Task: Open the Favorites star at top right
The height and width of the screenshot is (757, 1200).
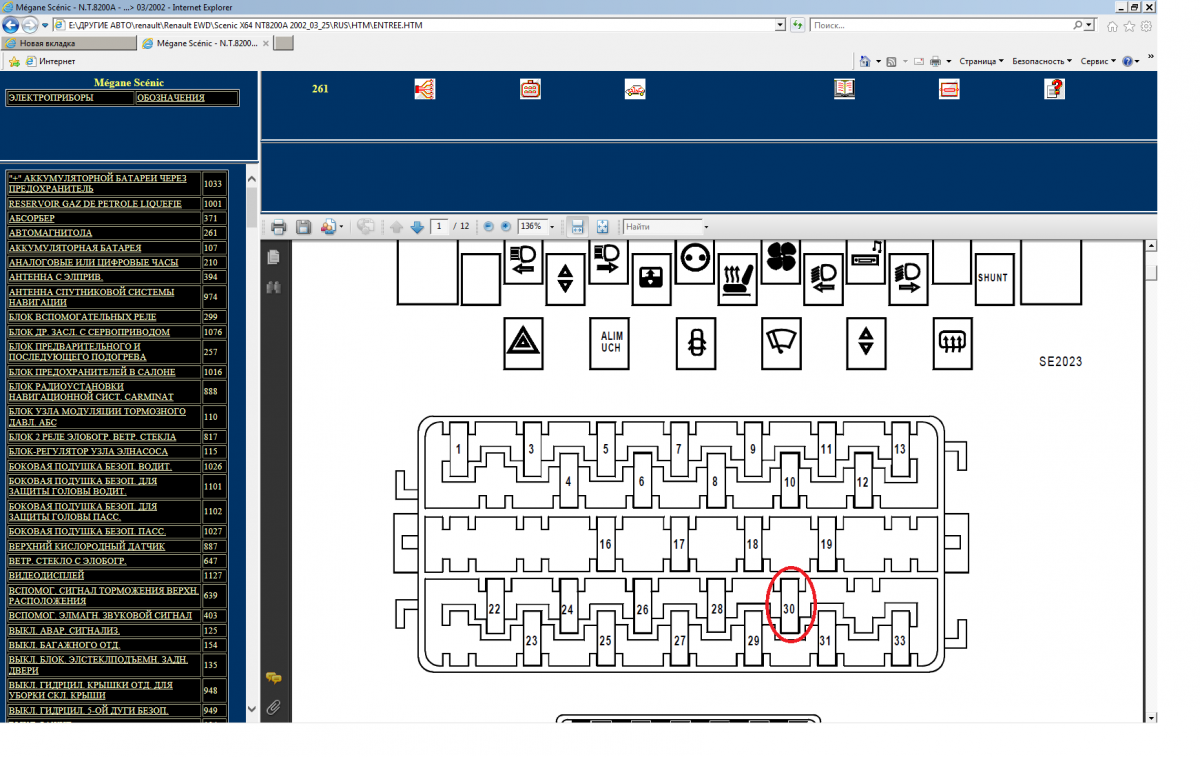Action: tap(1130, 25)
